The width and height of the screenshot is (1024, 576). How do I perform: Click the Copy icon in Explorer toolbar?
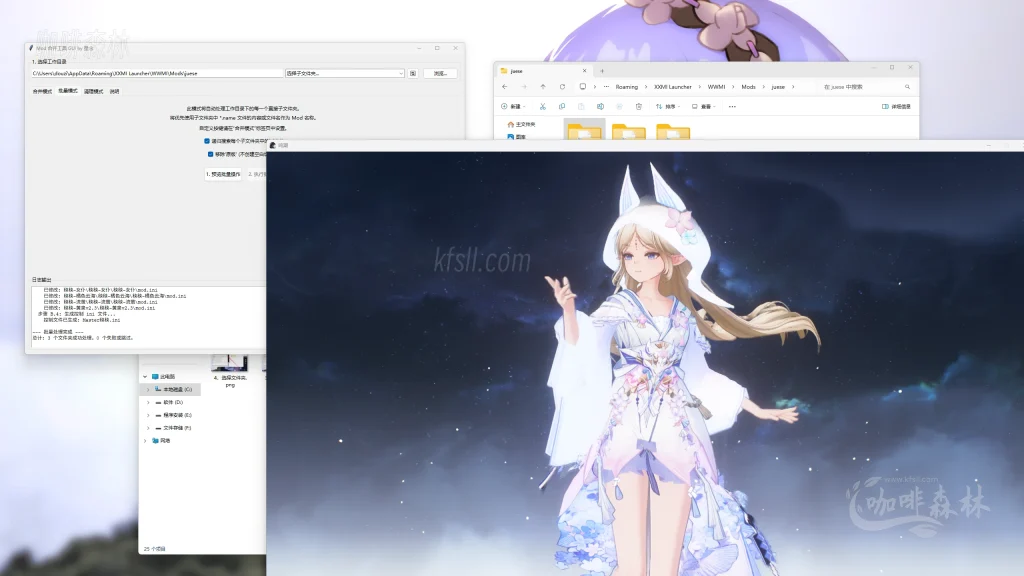pos(563,106)
